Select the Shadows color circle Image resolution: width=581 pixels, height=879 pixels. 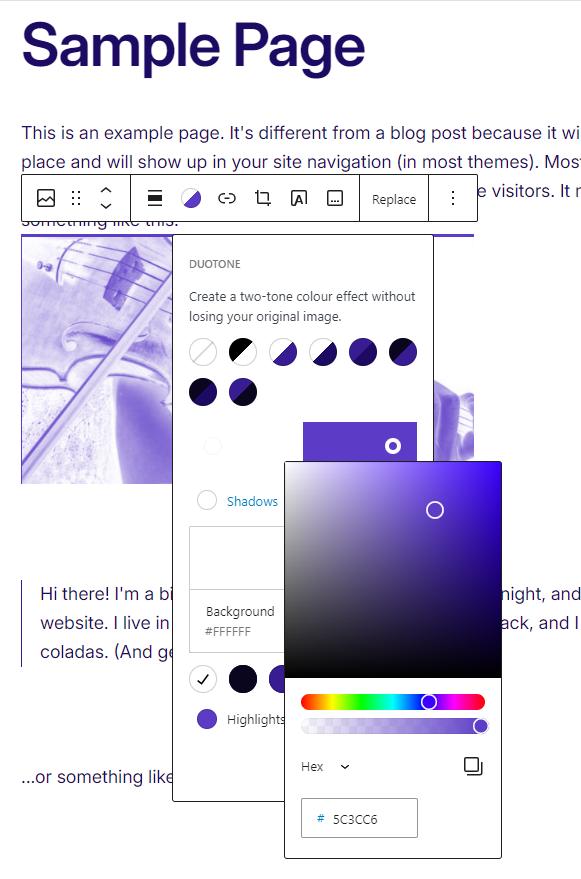click(207, 500)
